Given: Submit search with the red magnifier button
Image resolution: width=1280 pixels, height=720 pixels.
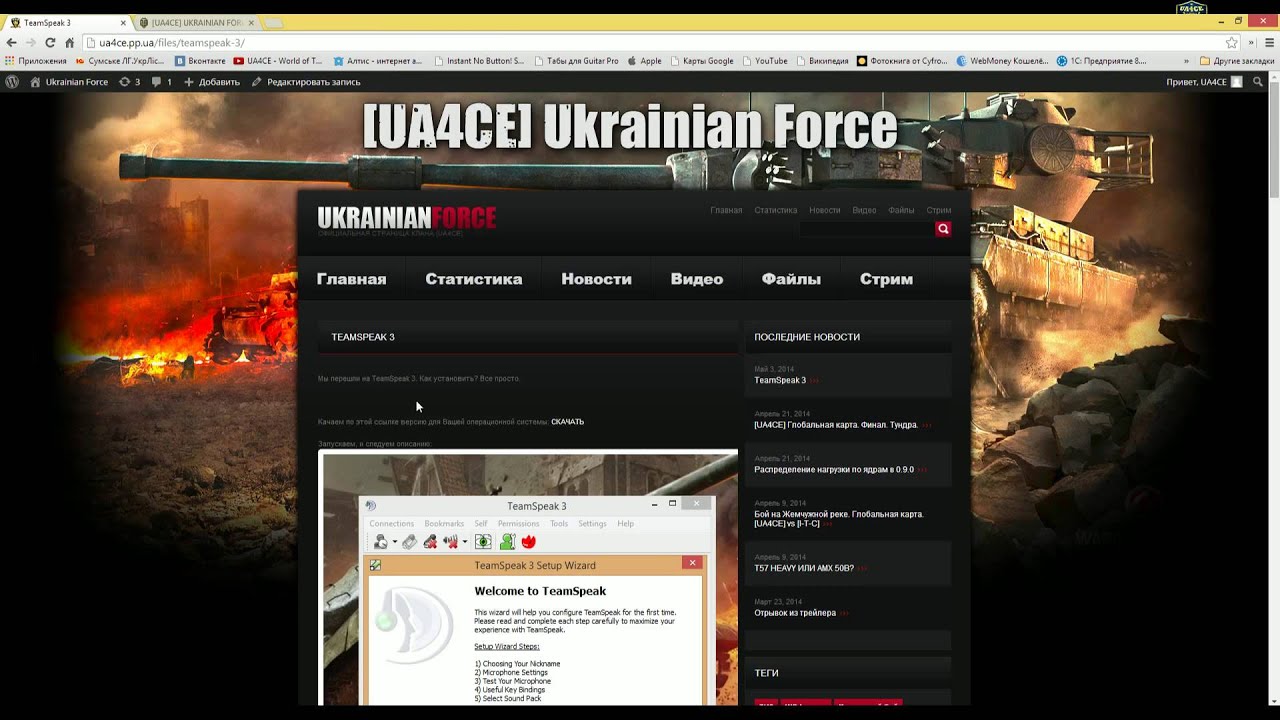Looking at the screenshot, I should click(x=943, y=229).
